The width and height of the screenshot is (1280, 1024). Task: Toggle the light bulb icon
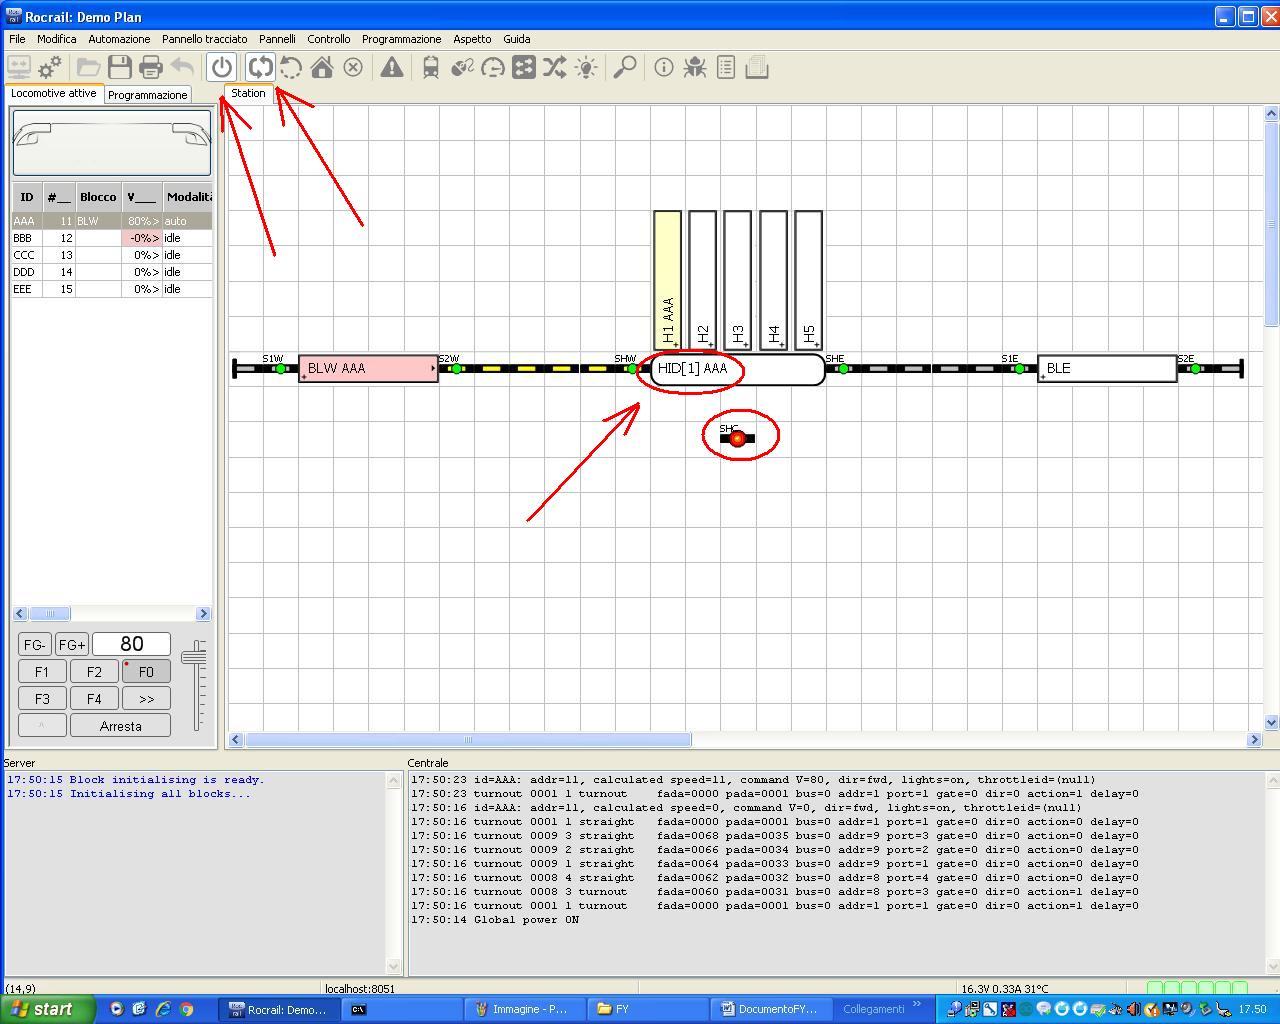[586, 68]
